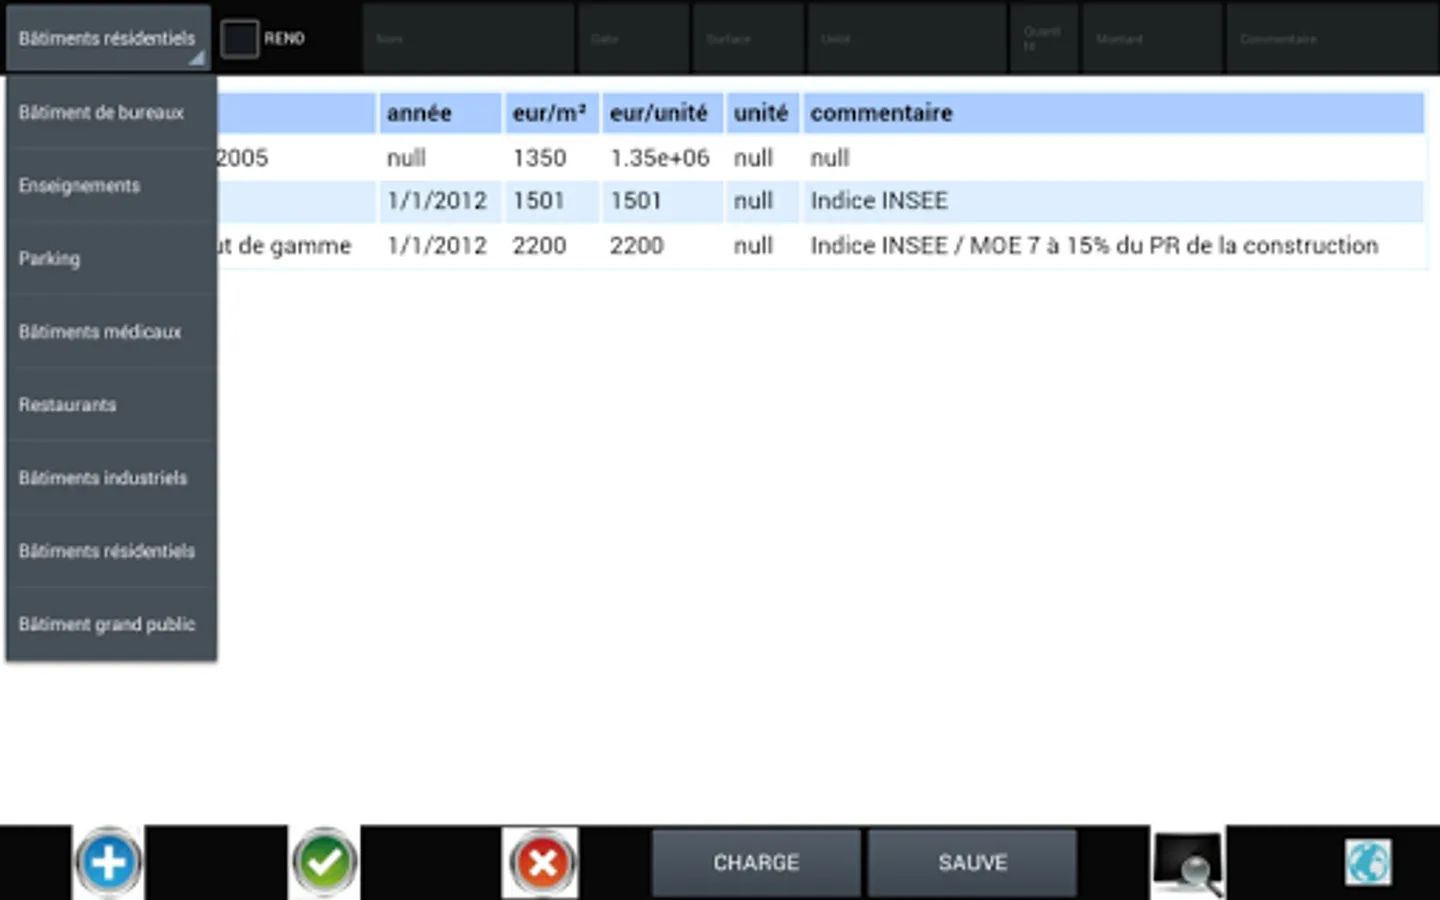Choose Enseignements in the dropdown
The image size is (1440, 900).
(x=111, y=186)
